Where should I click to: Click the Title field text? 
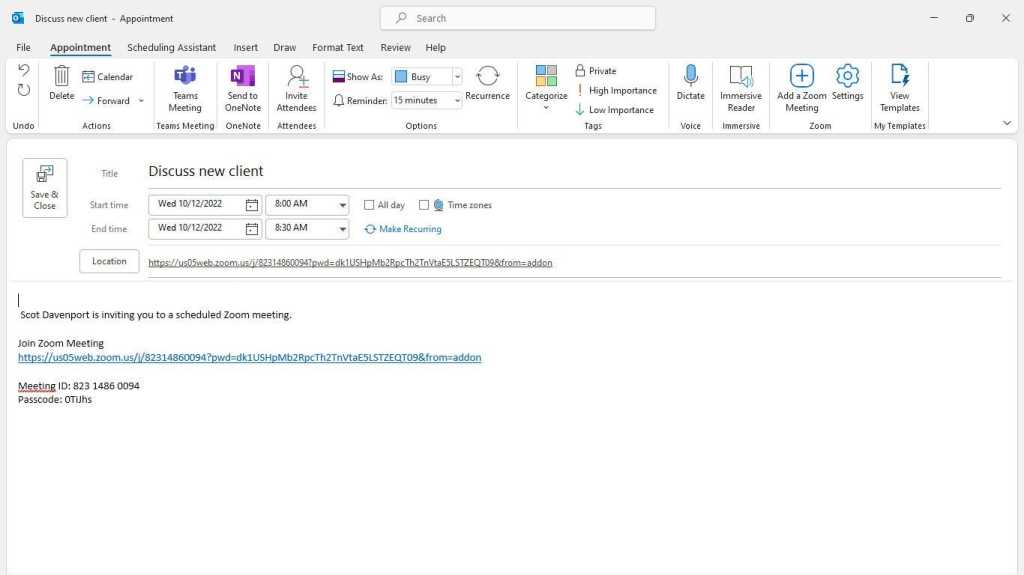coord(206,171)
